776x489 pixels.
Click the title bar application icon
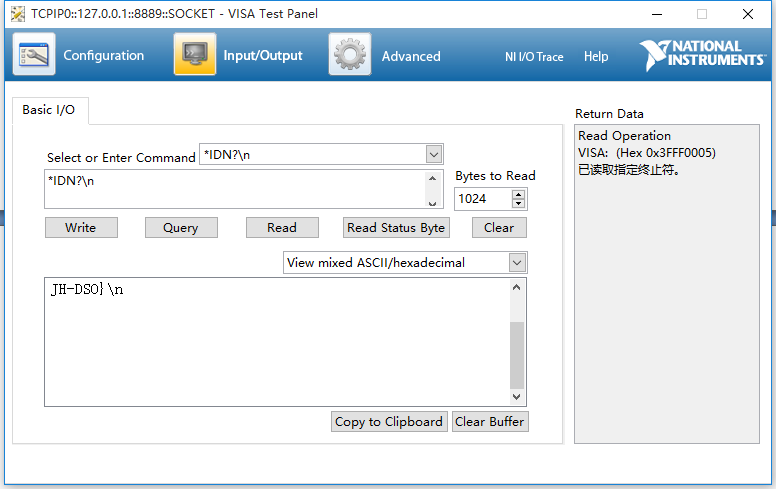tap(18, 14)
